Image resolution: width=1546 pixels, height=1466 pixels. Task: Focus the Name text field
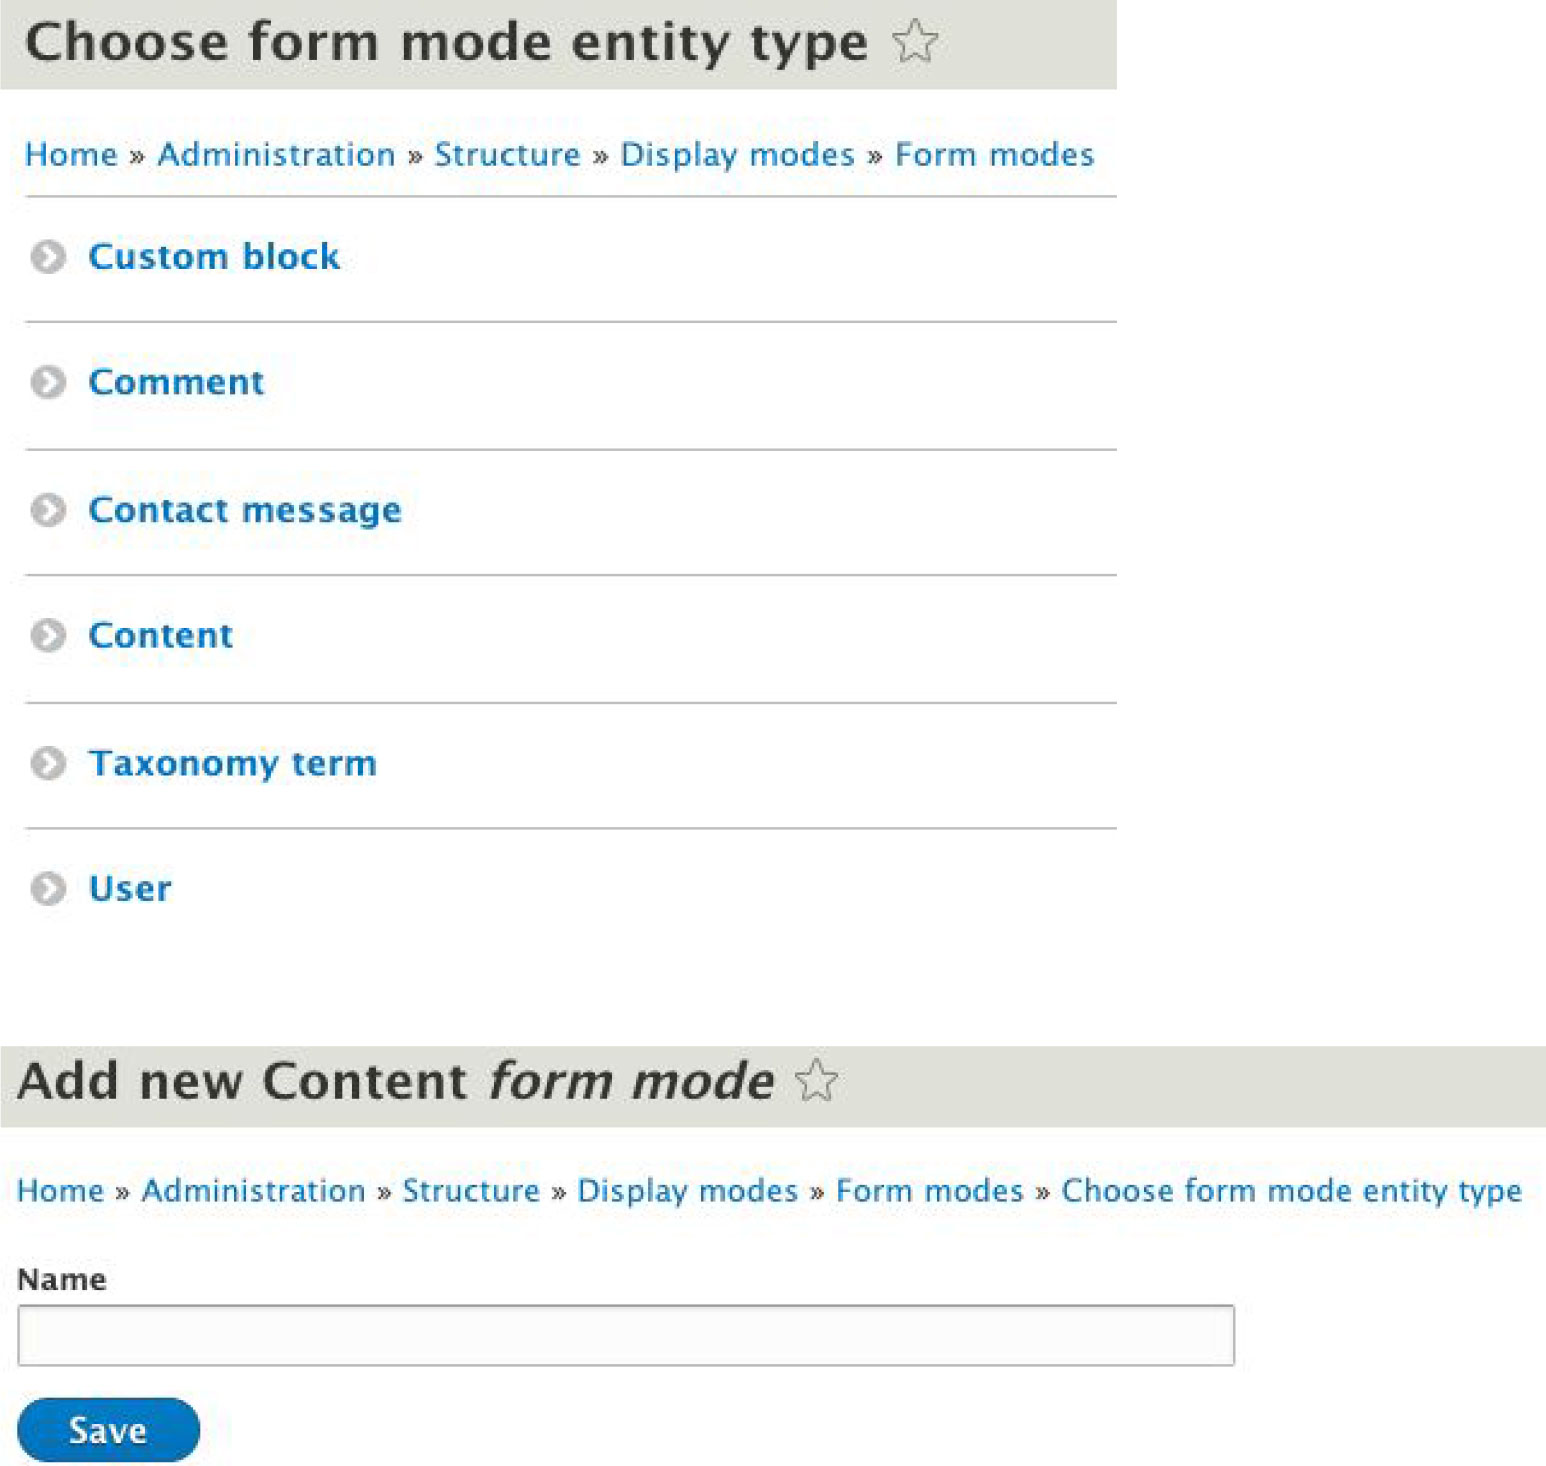pos(625,1335)
